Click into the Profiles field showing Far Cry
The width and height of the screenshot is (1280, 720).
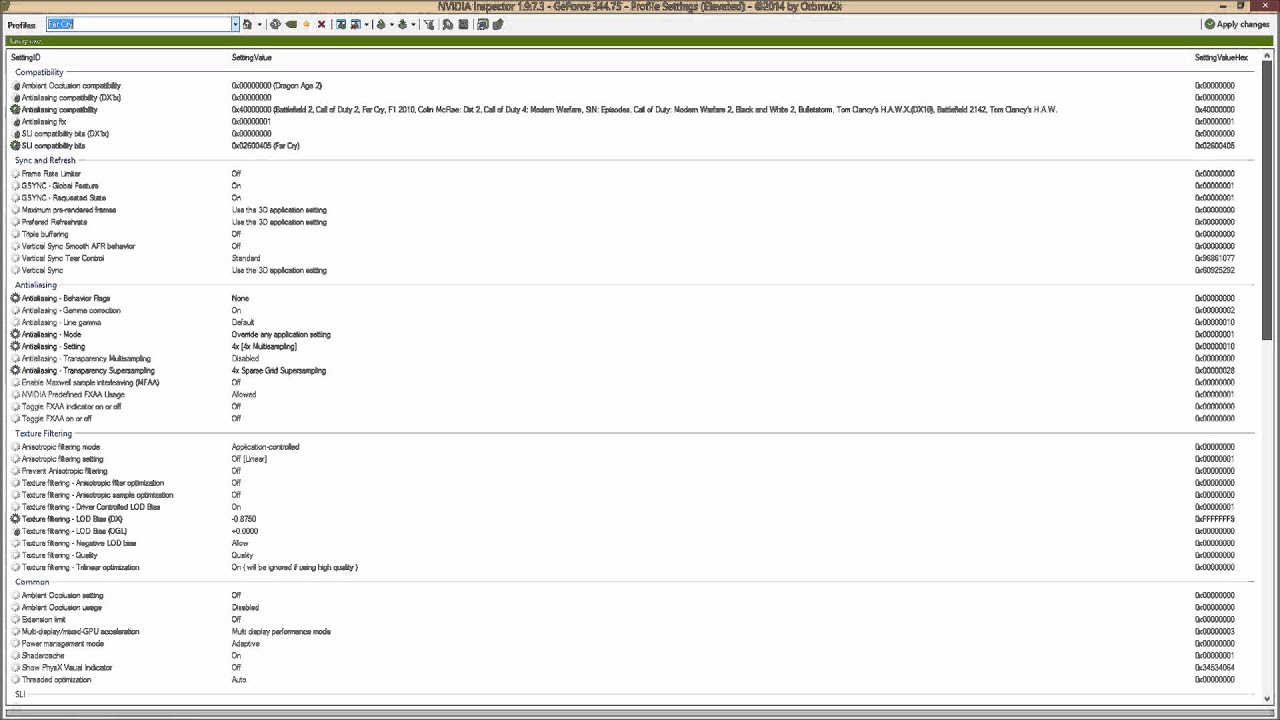click(138, 24)
